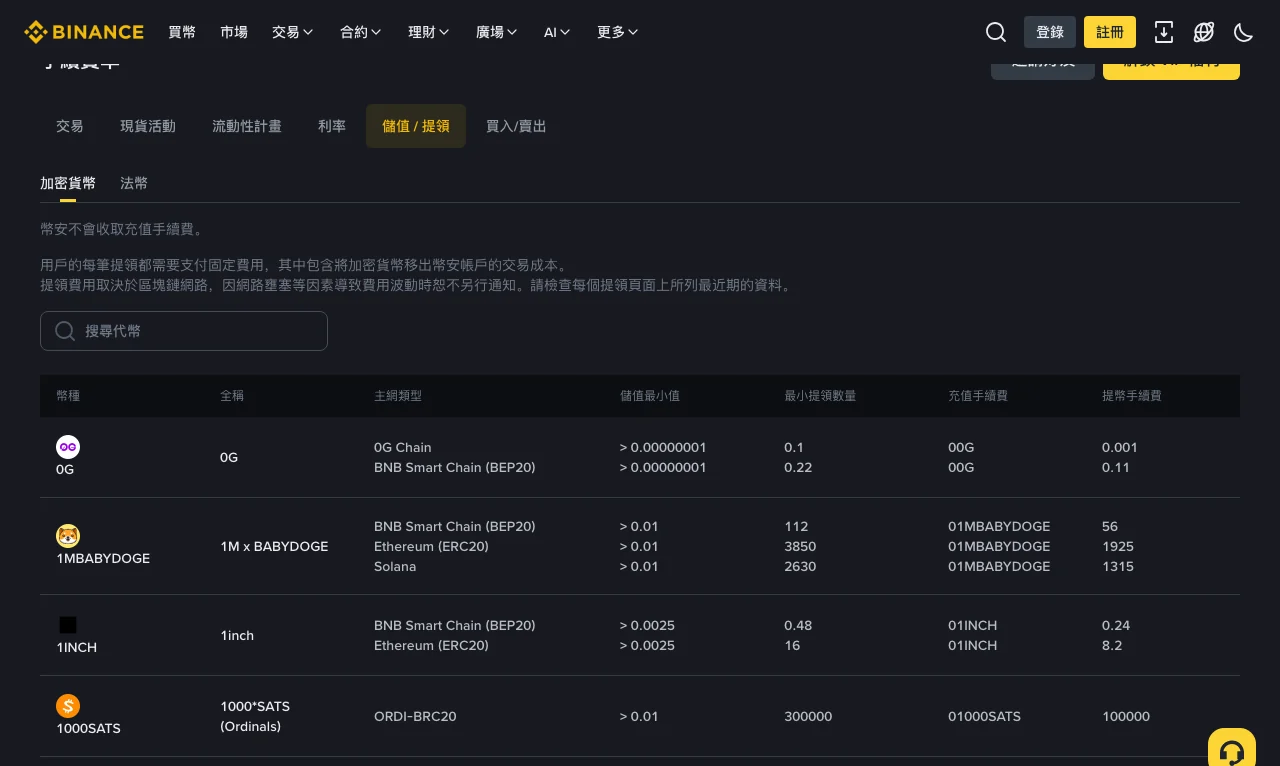
Task: Switch to the 現貨活動 tab
Action: [148, 126]
